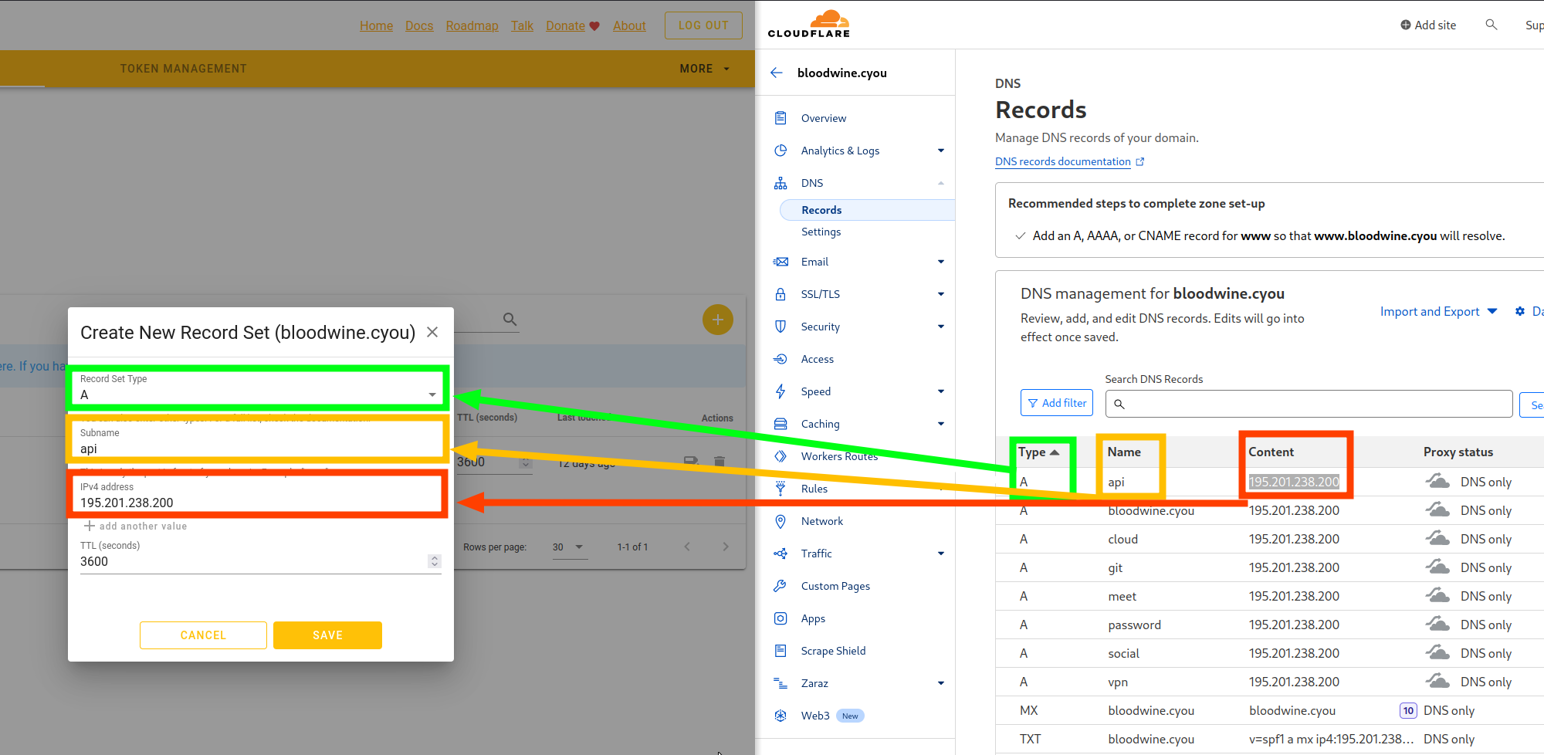The image size is (1544, 755).
Task: Select Settings under DNS
Action: coord(821,232)
